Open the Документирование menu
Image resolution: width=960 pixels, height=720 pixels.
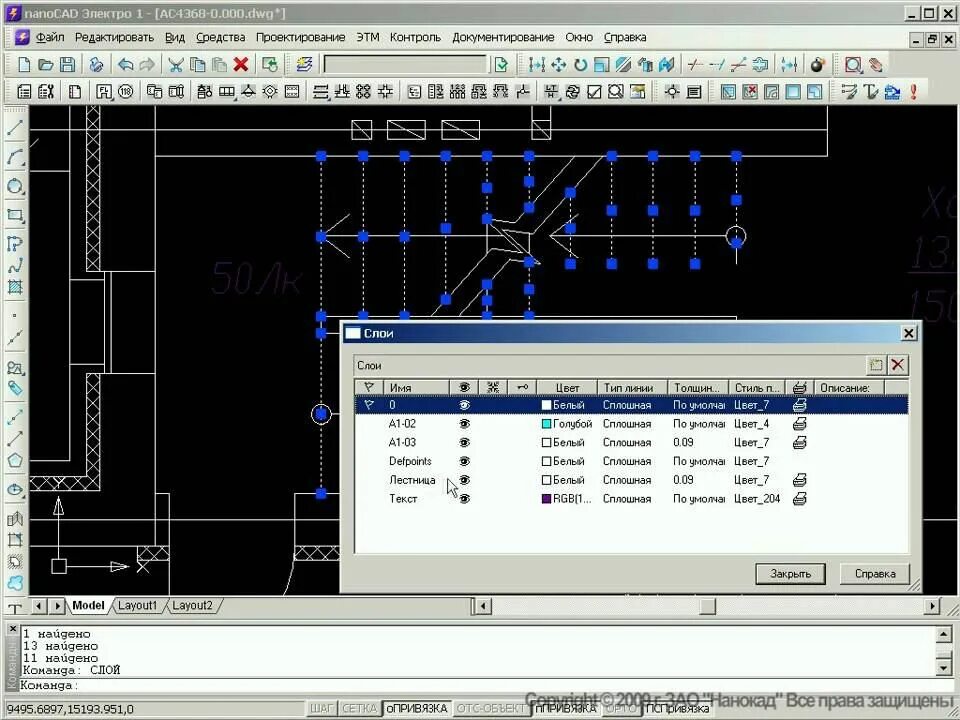503,37
